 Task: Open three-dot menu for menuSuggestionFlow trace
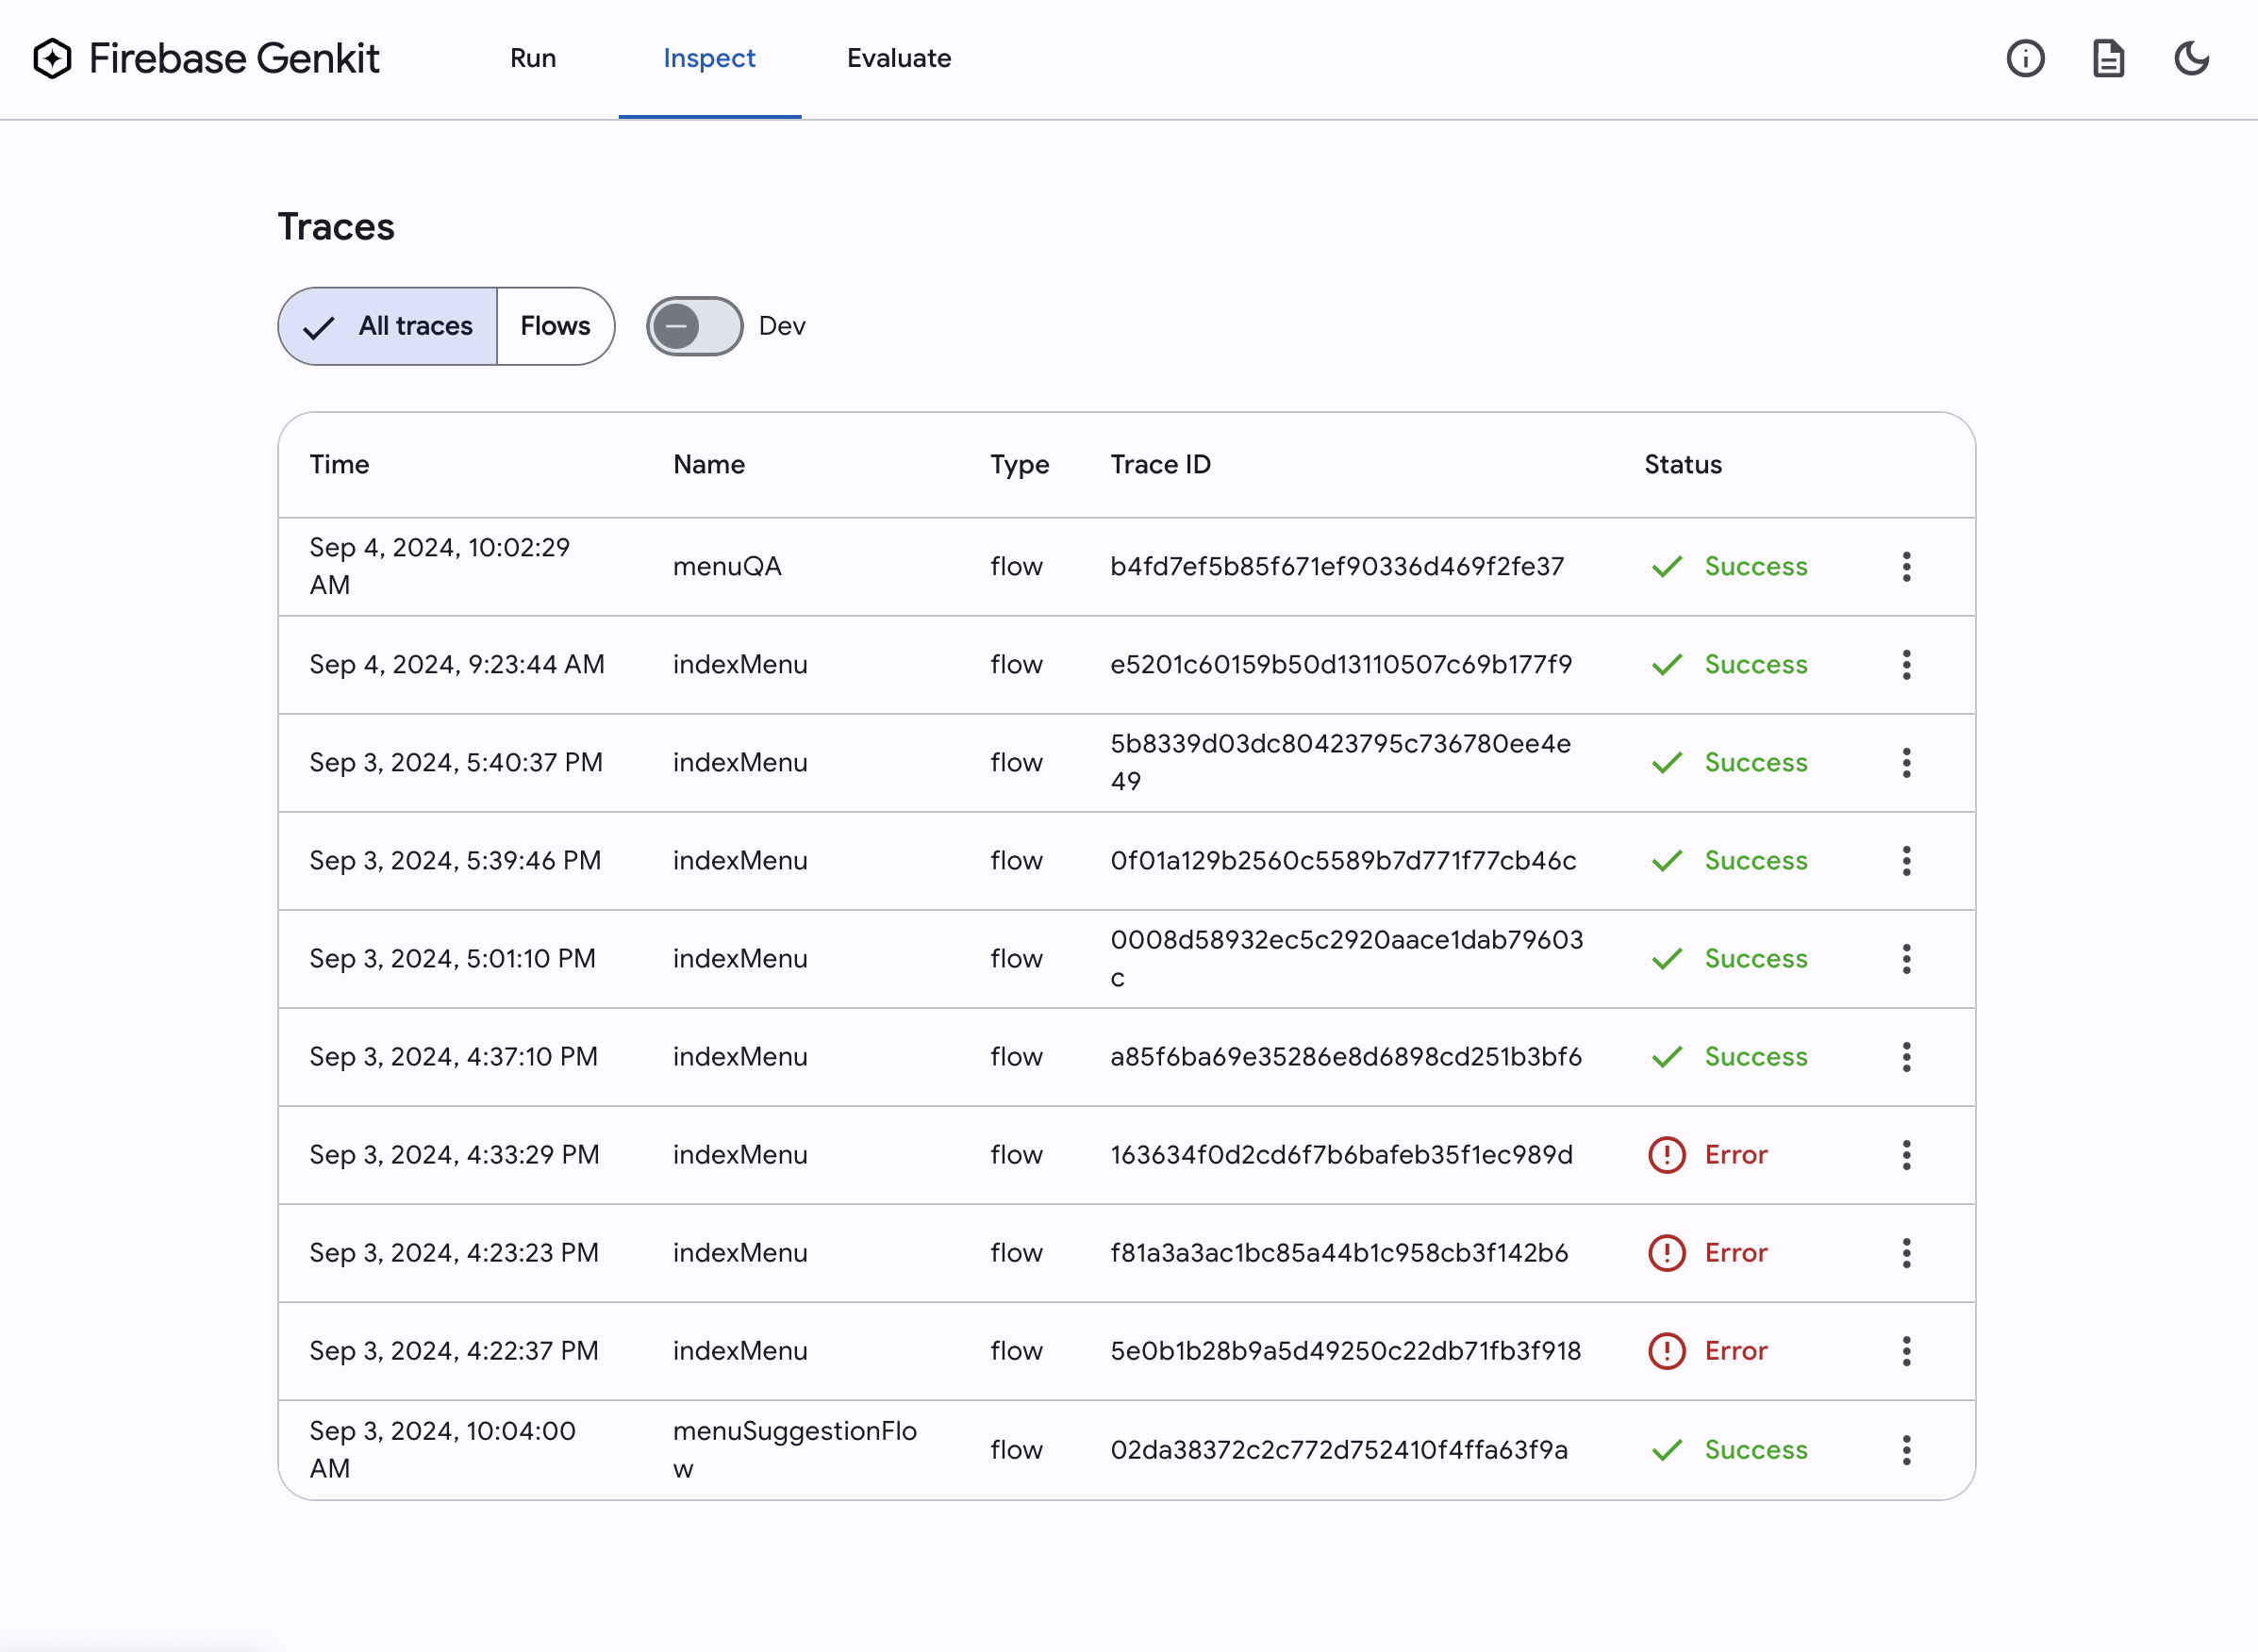click(1906, 1449)
